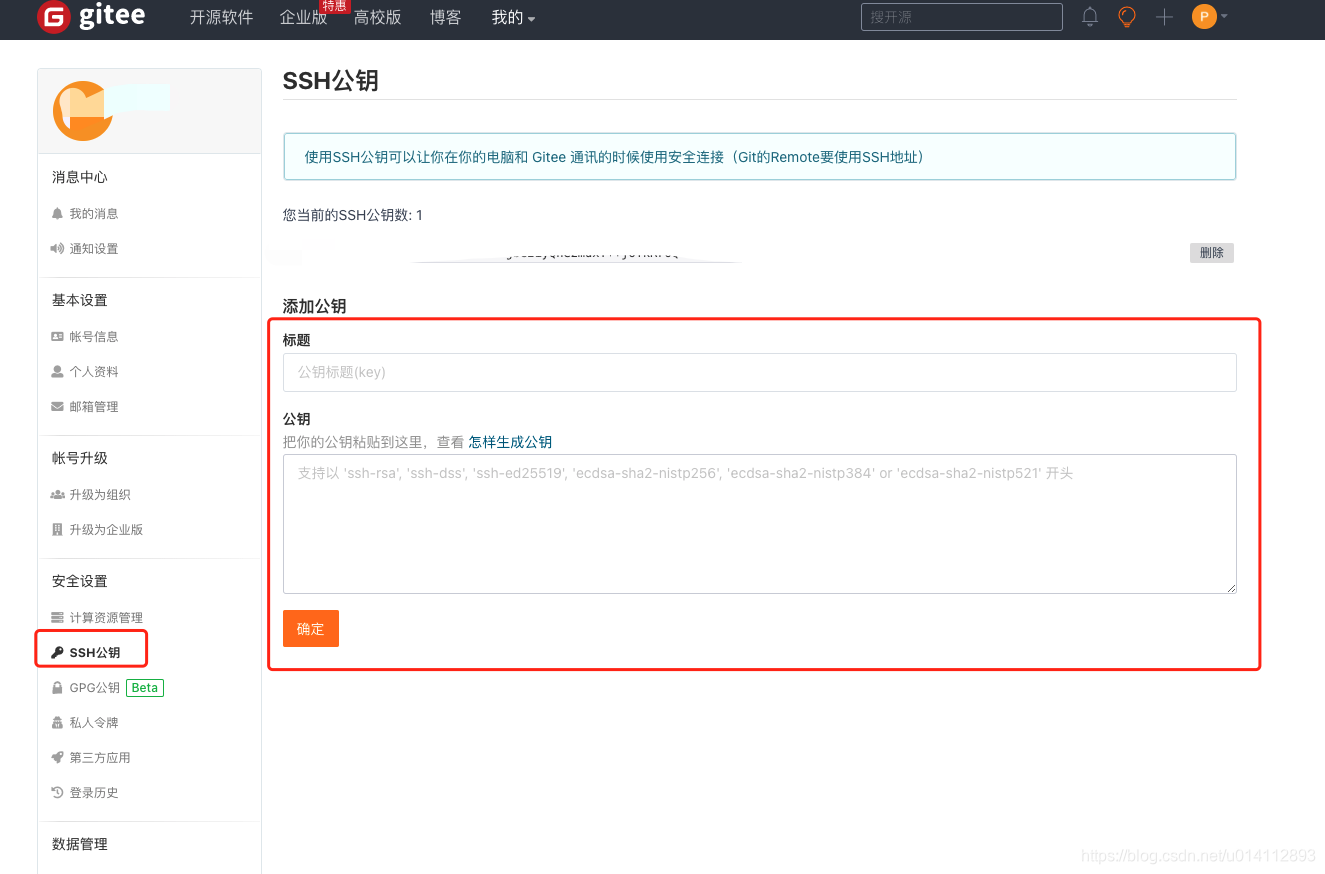Click the building icon beside 升级为企业版
The image size is (1325, 874).
(57, 530)
